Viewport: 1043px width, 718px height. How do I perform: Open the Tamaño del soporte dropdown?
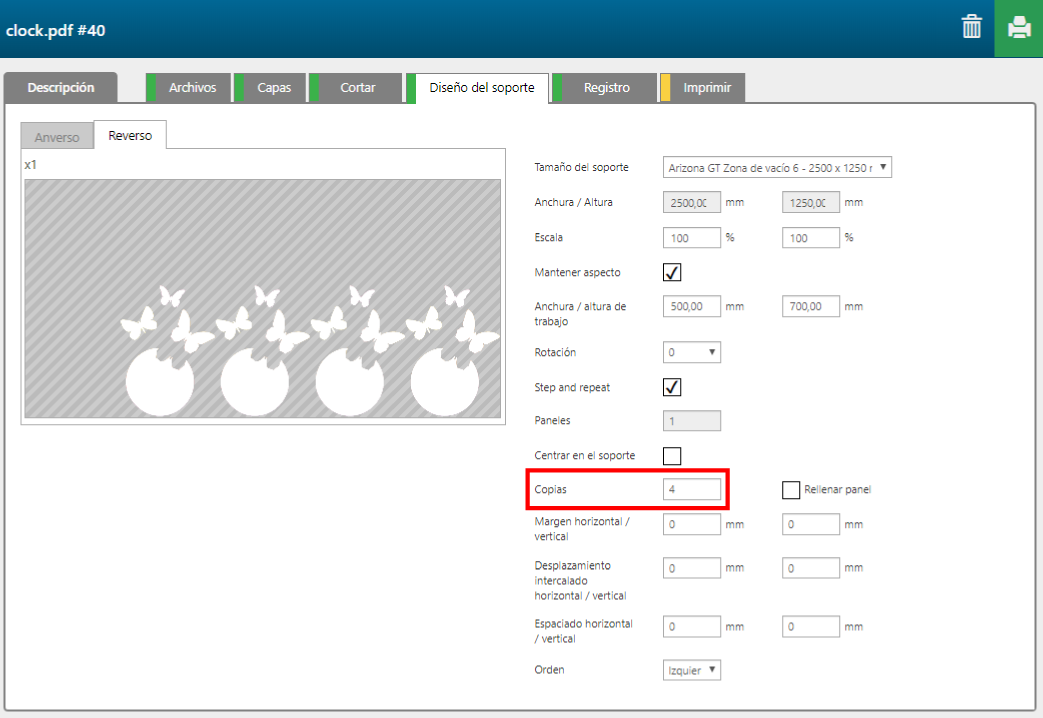[777, 168]
